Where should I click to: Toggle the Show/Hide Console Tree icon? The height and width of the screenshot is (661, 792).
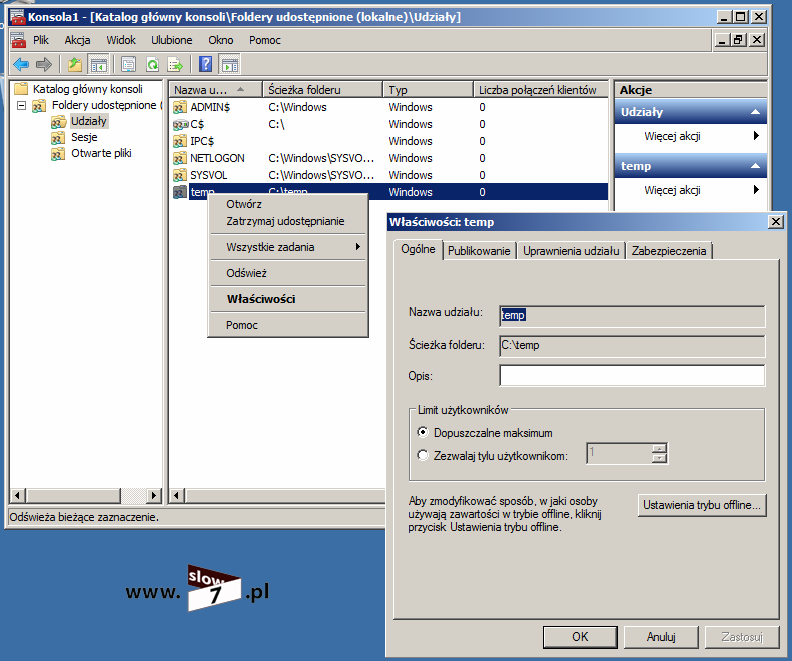pos(99,65)
